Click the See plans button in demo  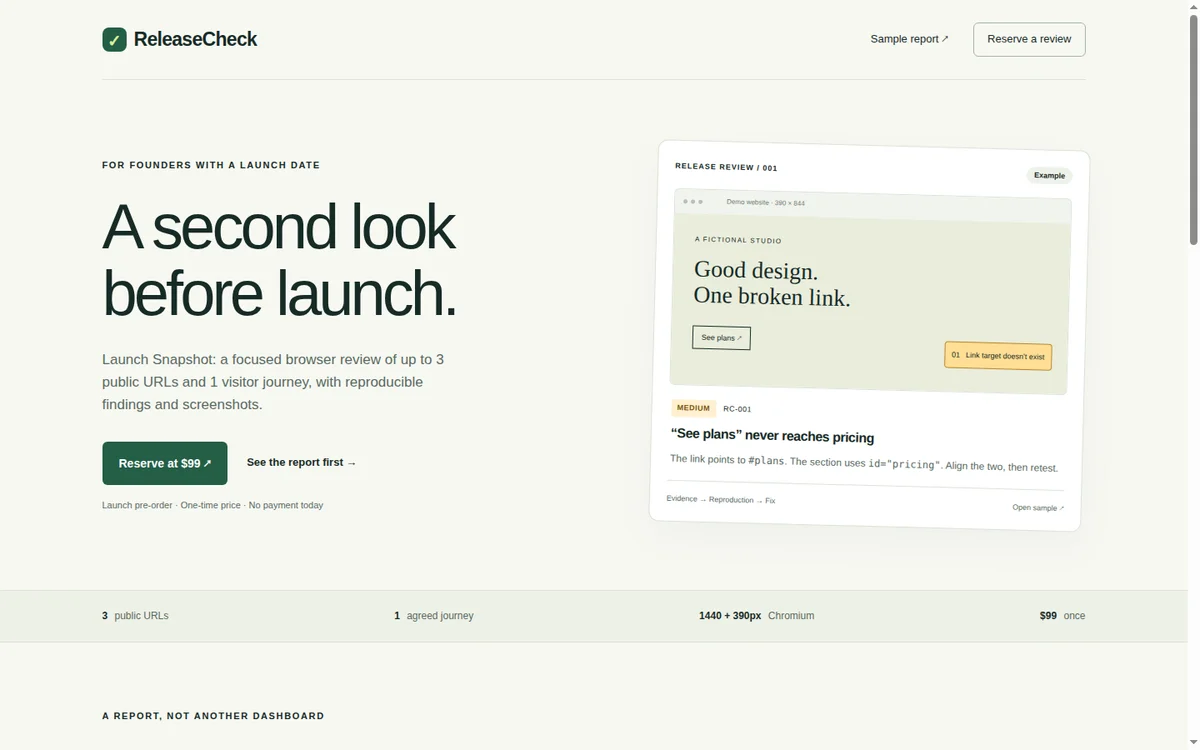[721, 338]
